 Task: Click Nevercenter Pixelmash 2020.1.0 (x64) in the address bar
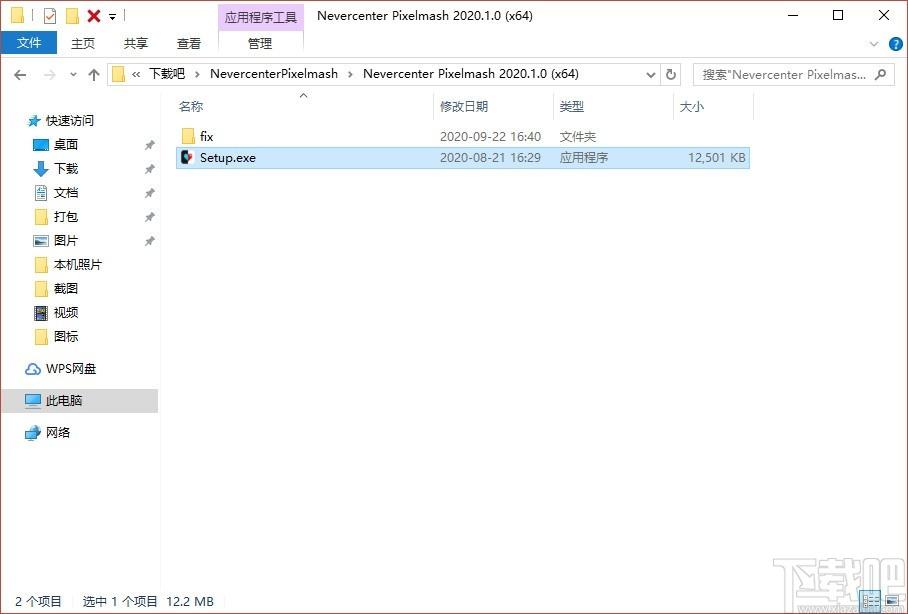471,74
